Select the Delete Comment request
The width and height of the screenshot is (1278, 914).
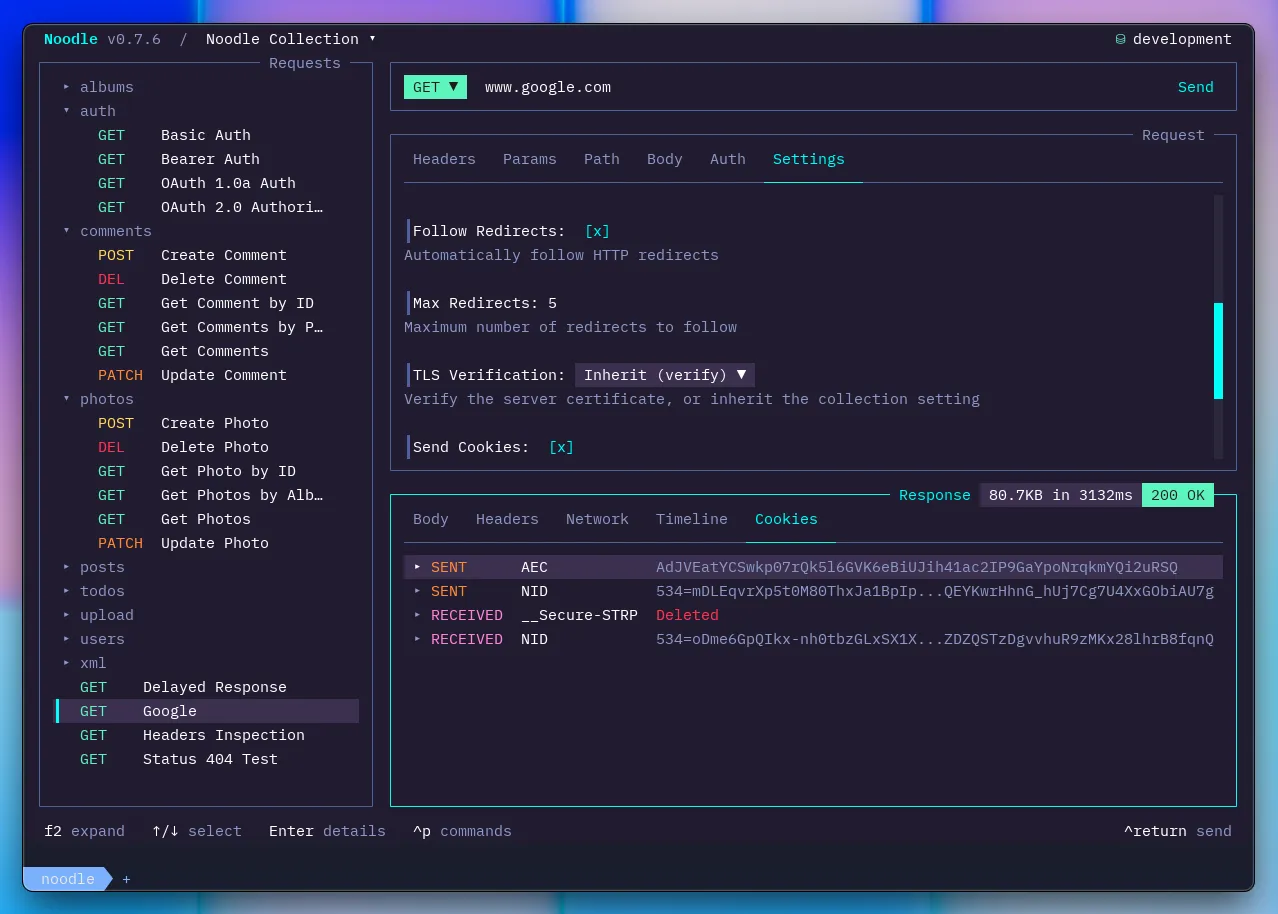click(206, 279)
